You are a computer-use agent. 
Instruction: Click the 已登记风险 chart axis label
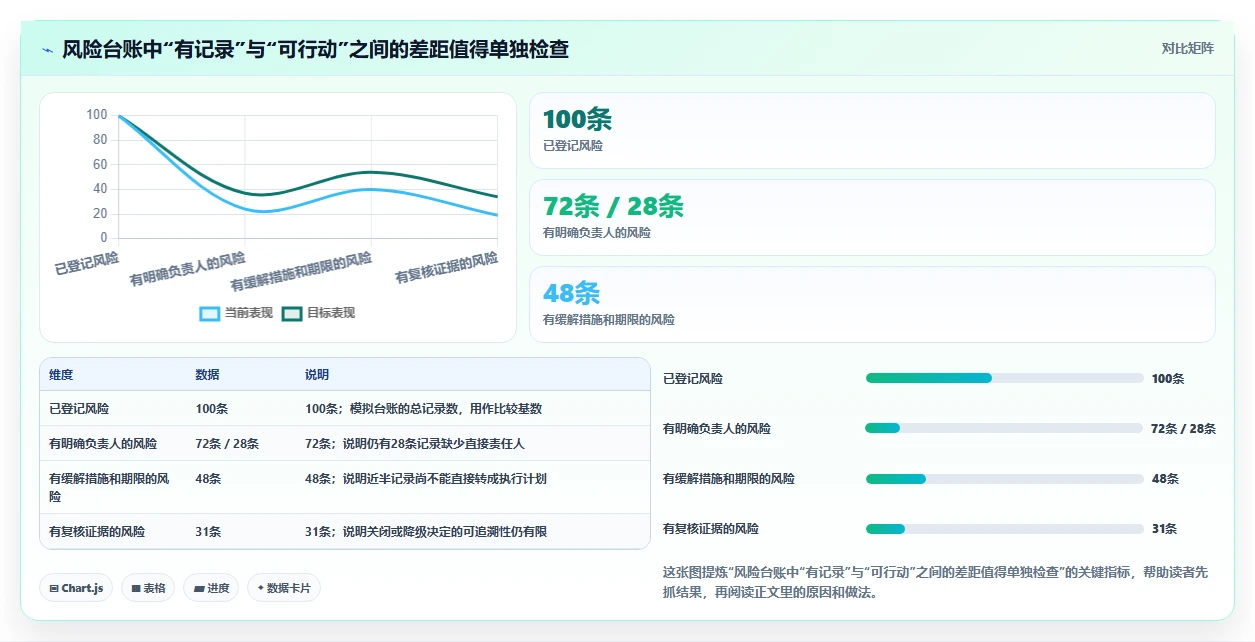click(x=86, y=264)
